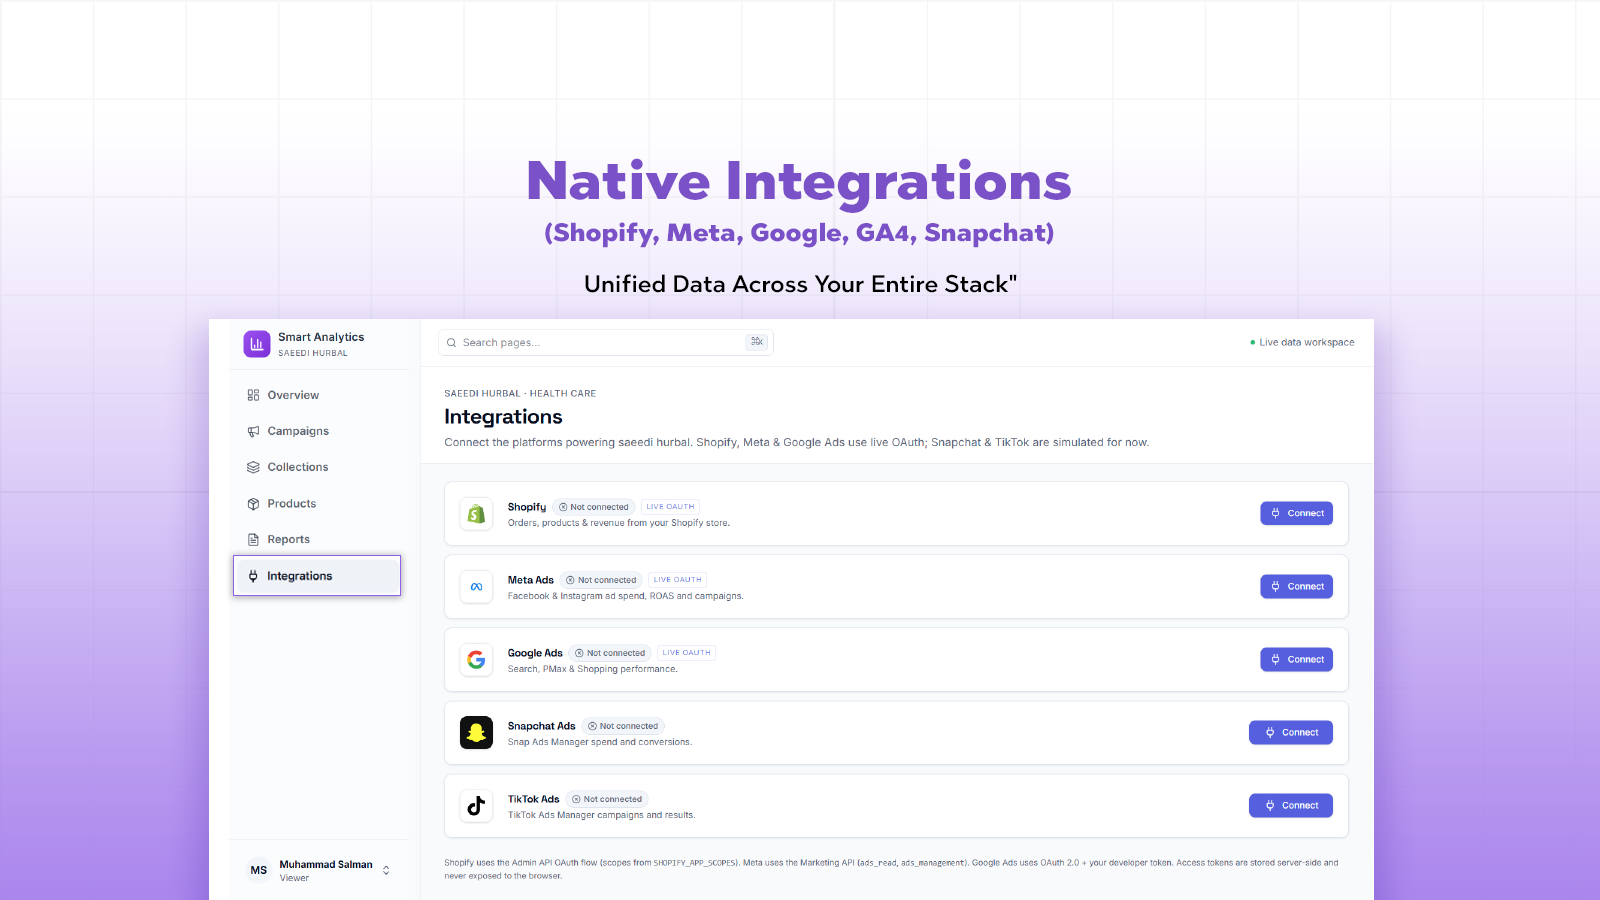Click the green live status dot
This screenshot has height=900, width=1600.
[x=1252, y=342]
